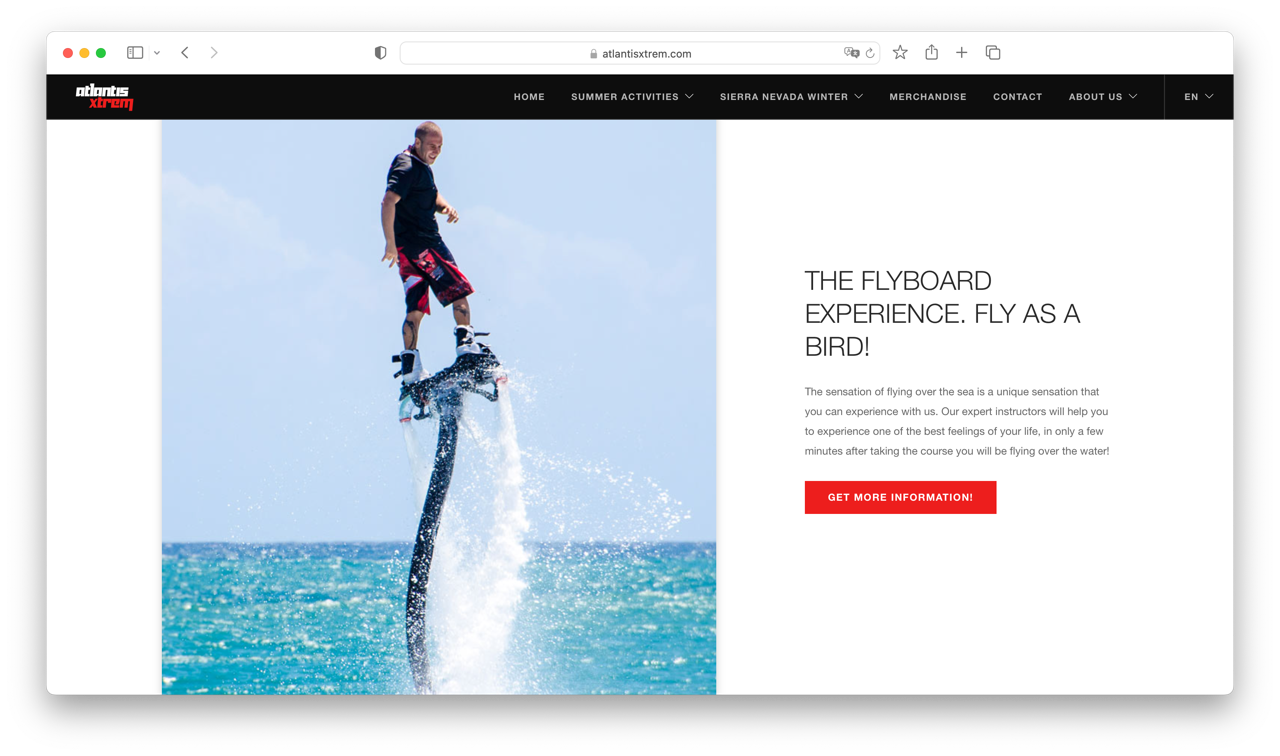Click the flyboard rider photo
This screenshot has height=756, width=1280.
pos(439,407)
